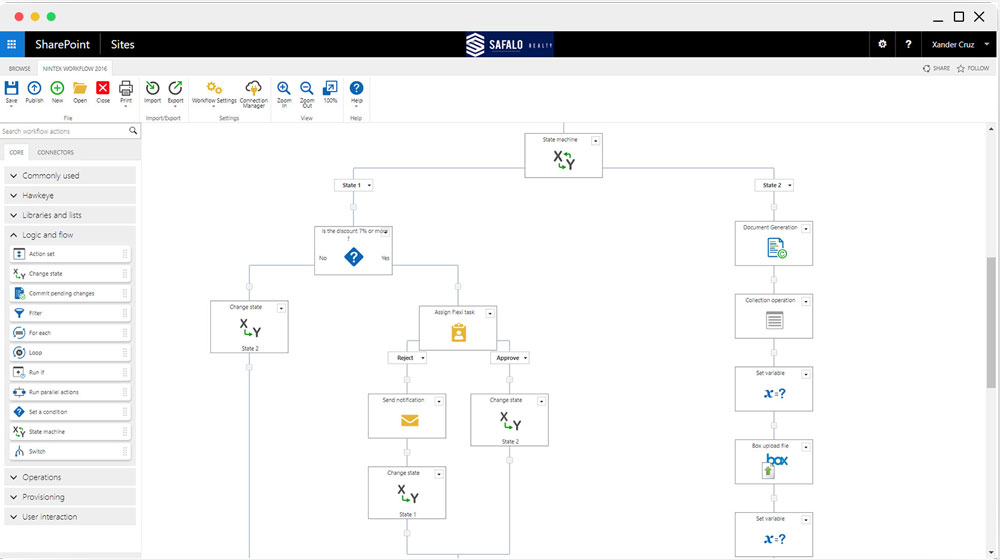Viewport: 1000px width, 560px height.
Task: Switch to the CONNECTORS tab
Action: 55,152
